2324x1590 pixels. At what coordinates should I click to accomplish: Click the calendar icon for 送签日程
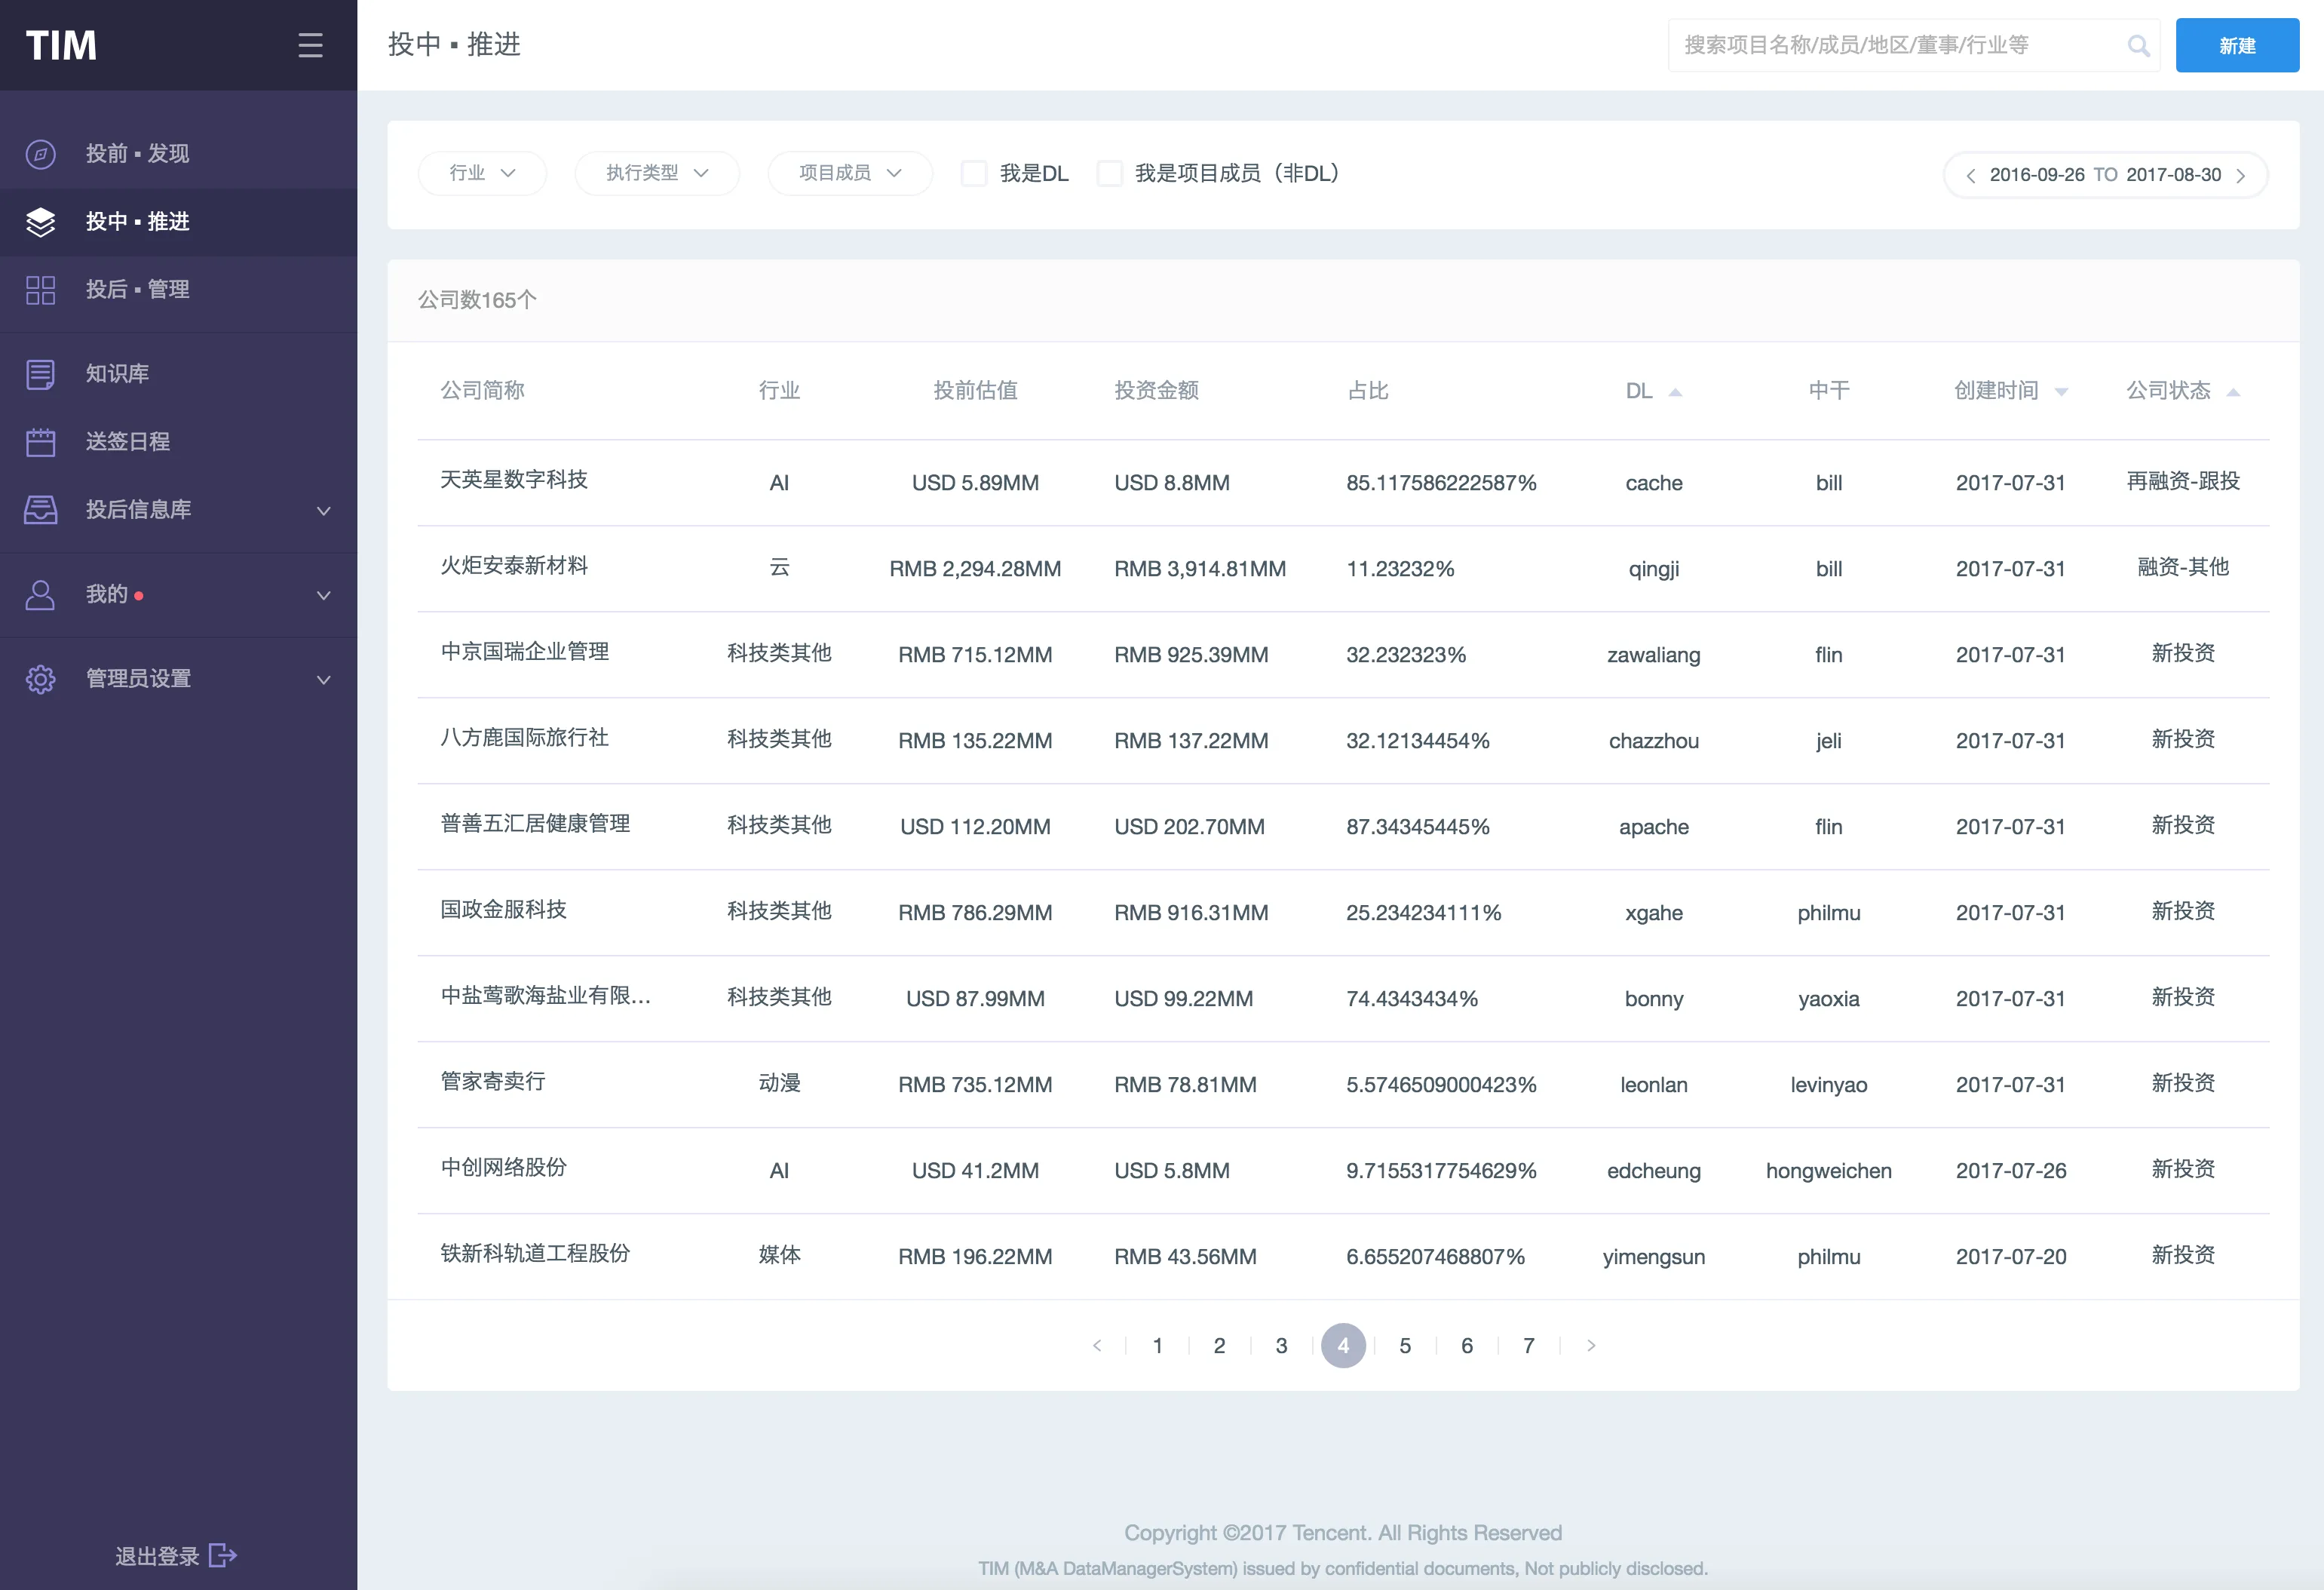pos(40,442)
